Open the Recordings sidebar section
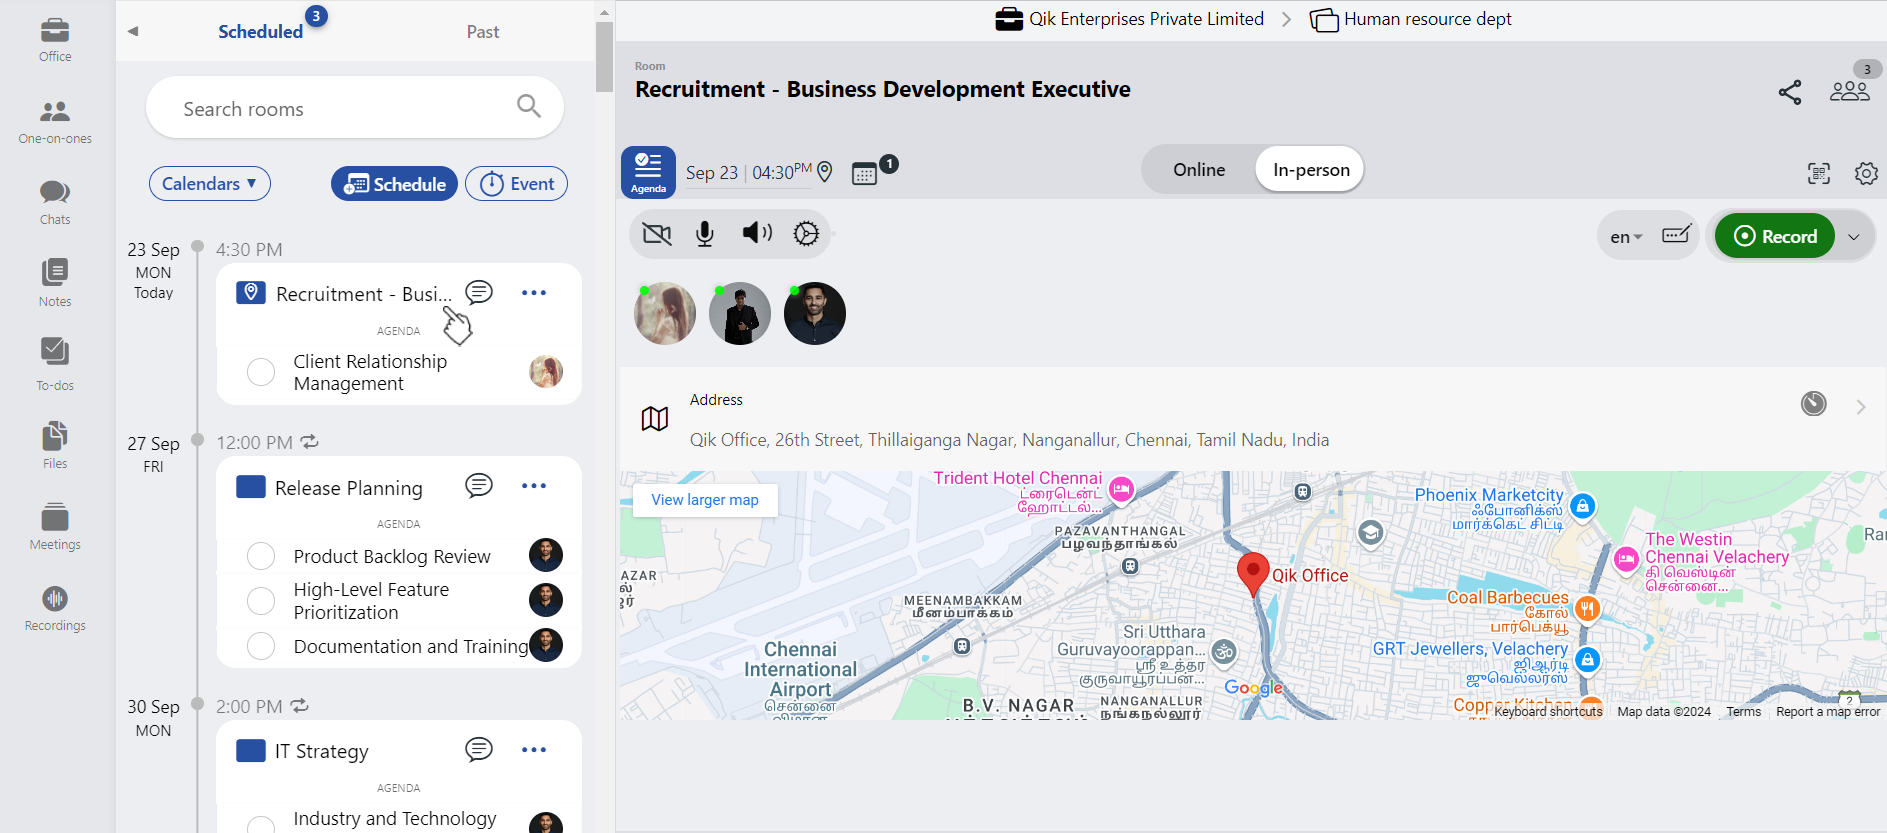This screenshot has width=1887, height=833. coord(55,609)
